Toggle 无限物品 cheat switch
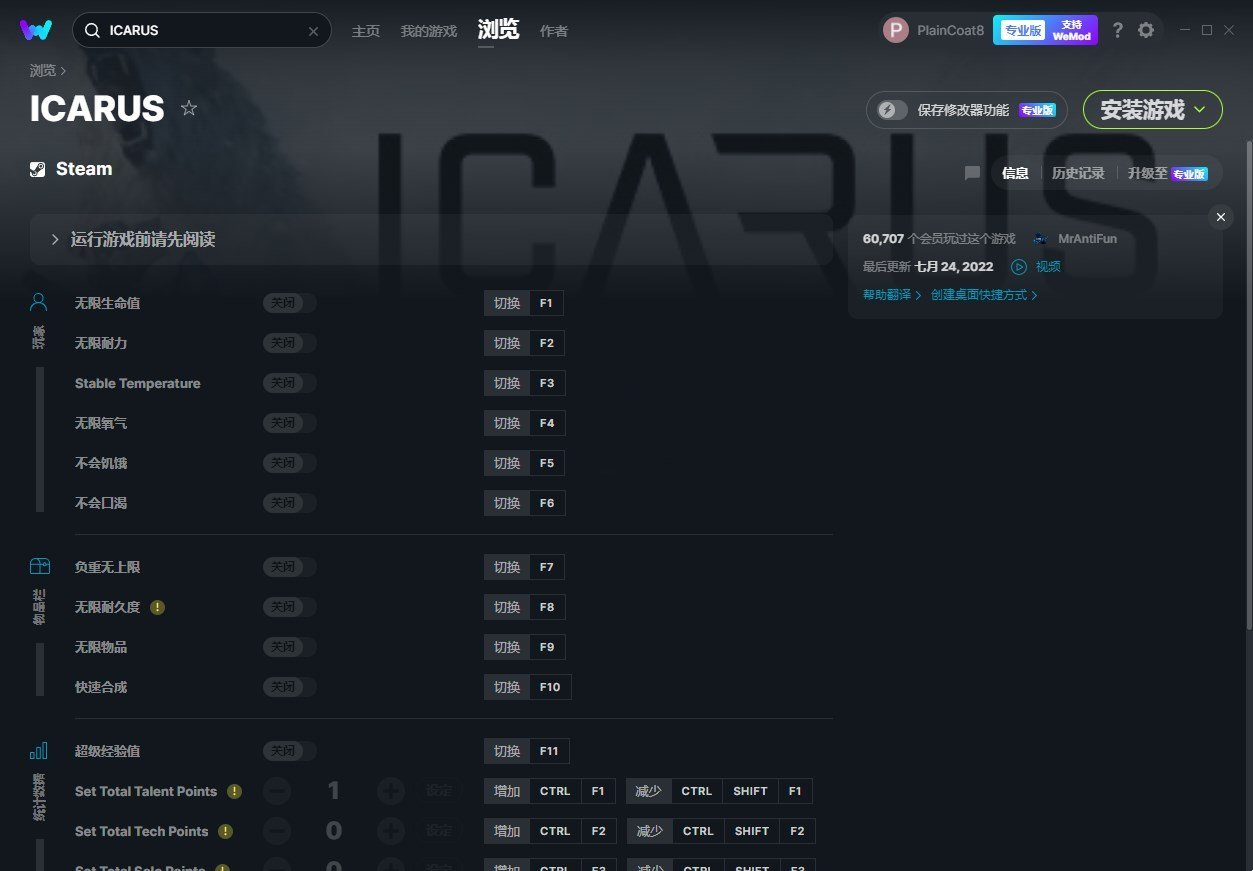Image resolution: width=1253 pixels, height=871 pixels. (x=290, y=647)
